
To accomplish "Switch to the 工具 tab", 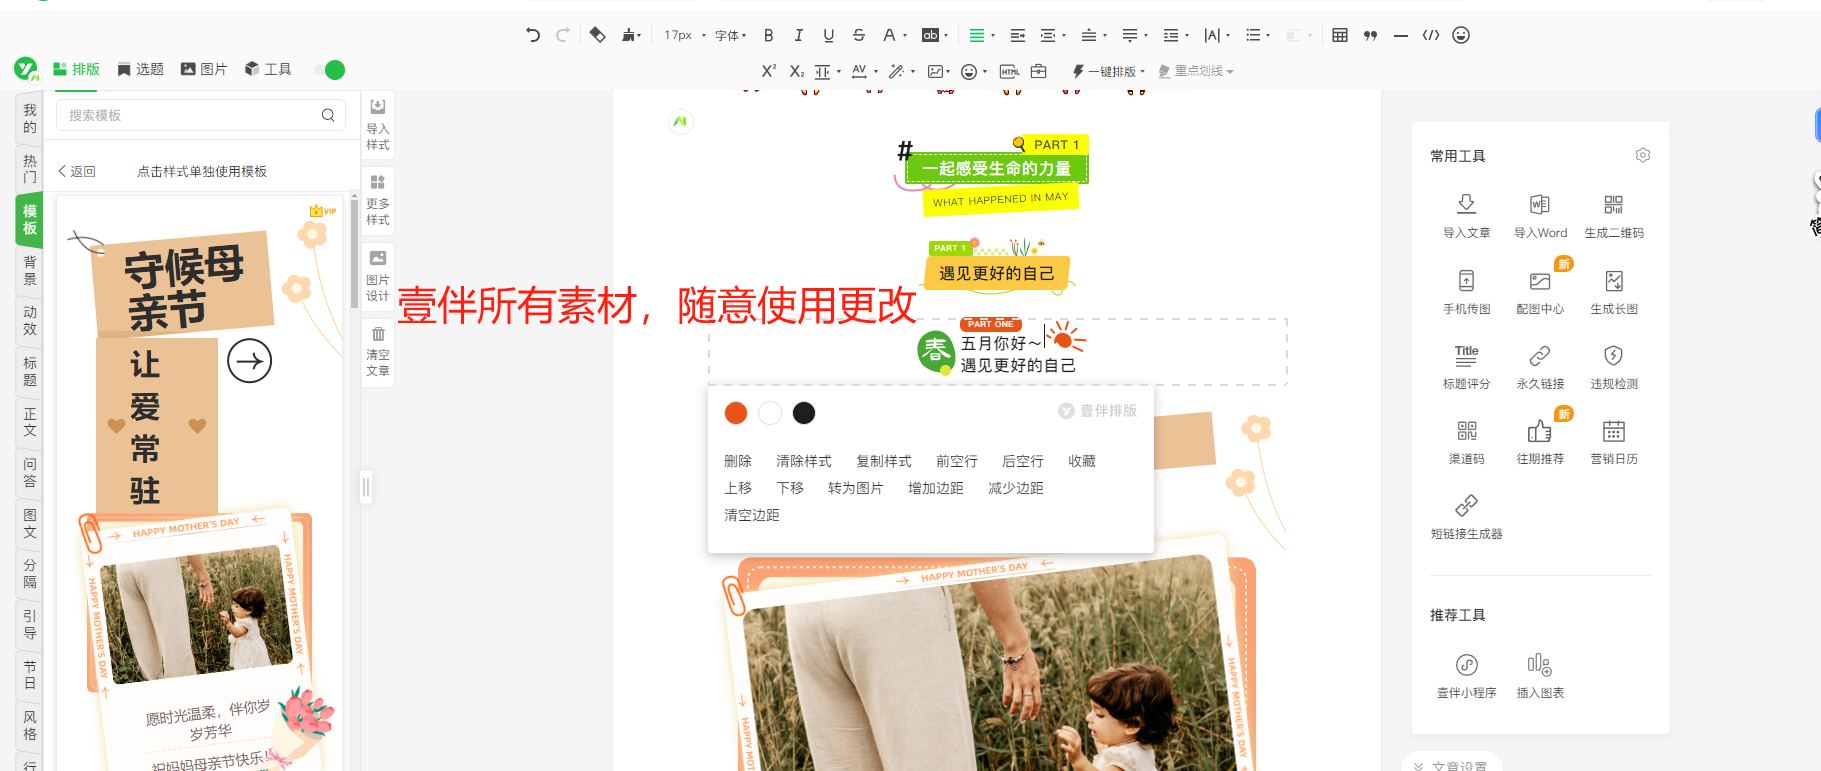I will [268, 69].
